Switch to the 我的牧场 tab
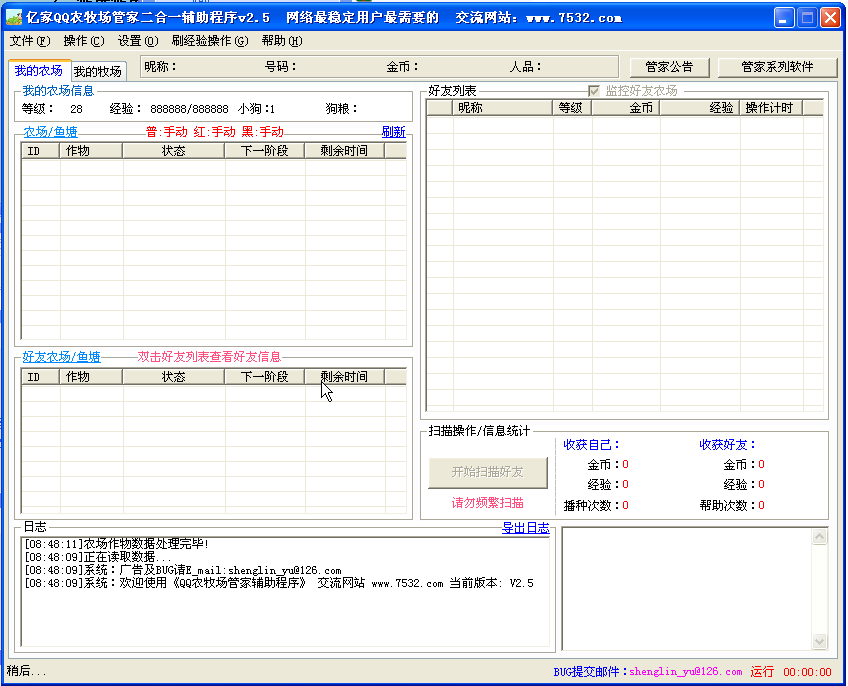The image size is (848, 686). coord(98,71)
